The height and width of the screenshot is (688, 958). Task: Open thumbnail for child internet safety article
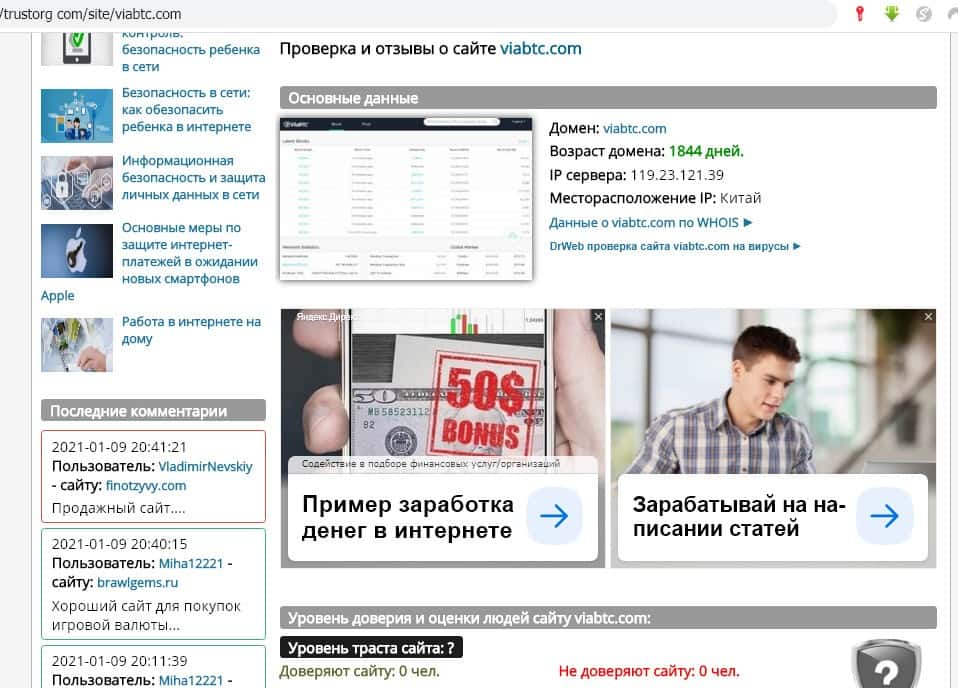pos(77,115)
